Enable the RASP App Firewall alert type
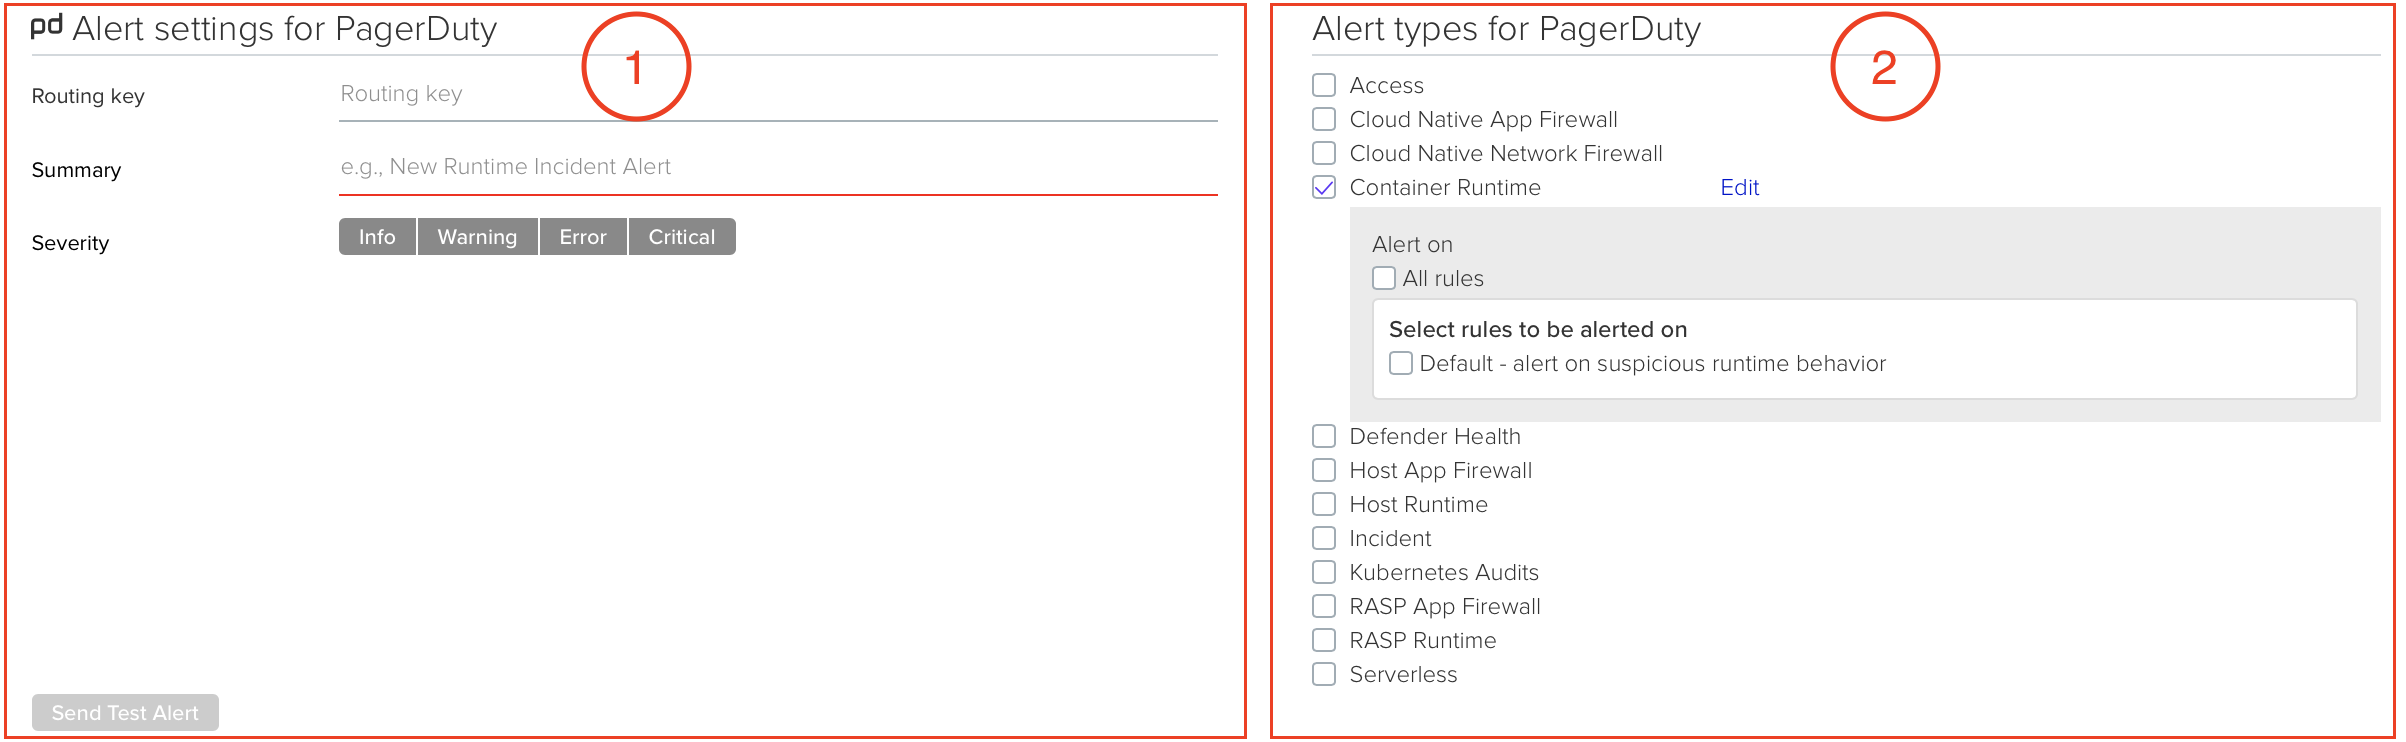The width and height of the screenshot is (2406, 742). (1324, 606)
